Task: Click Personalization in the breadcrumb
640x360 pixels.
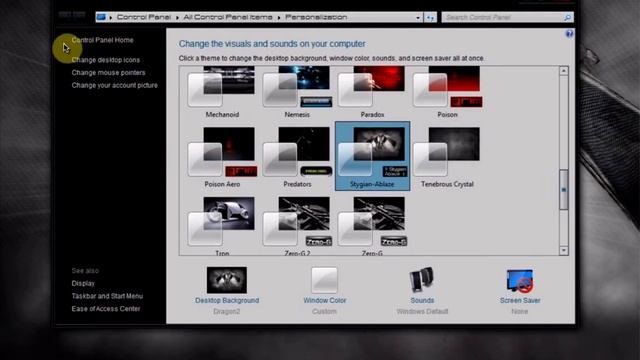Action: (316, 17)
